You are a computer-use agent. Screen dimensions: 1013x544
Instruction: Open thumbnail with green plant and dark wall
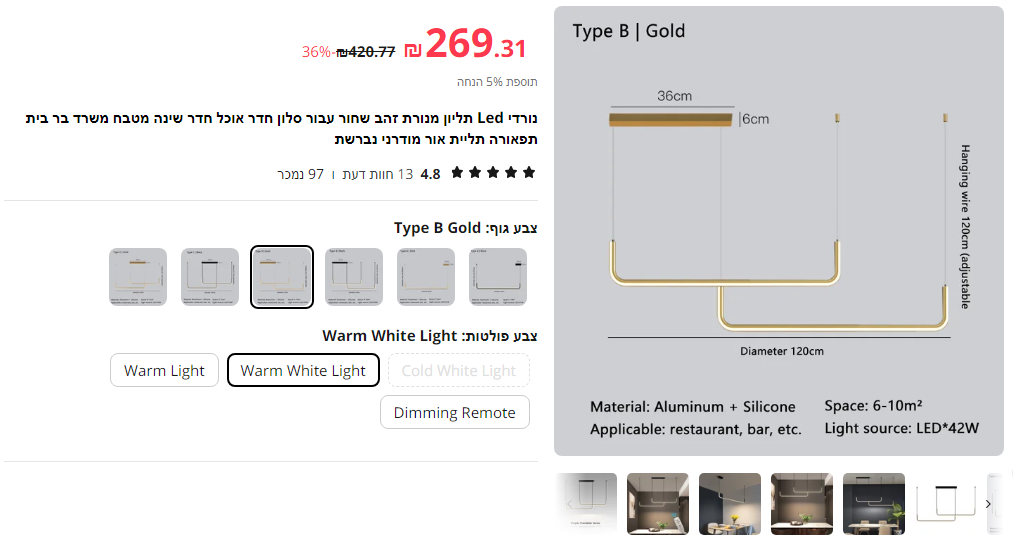(x=874, y=504)
